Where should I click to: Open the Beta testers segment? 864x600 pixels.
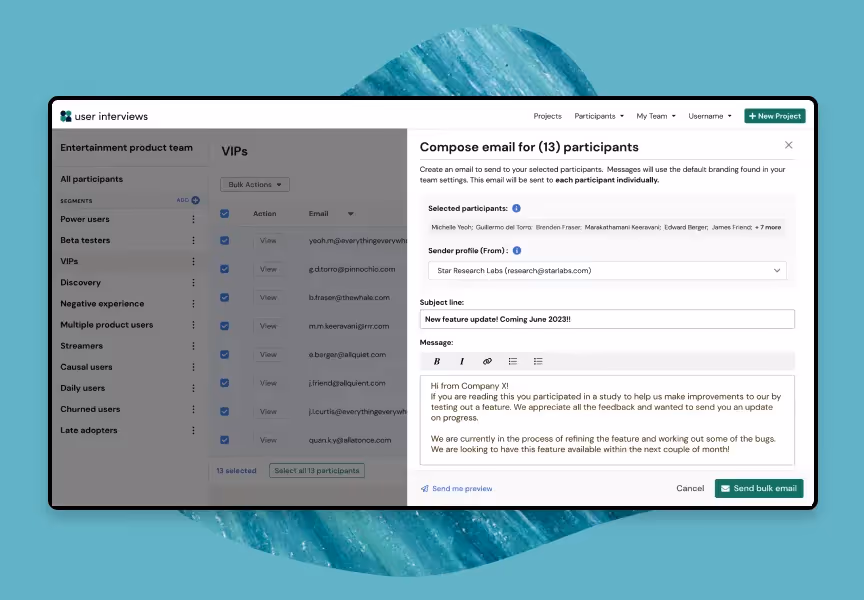click(85, 240)
